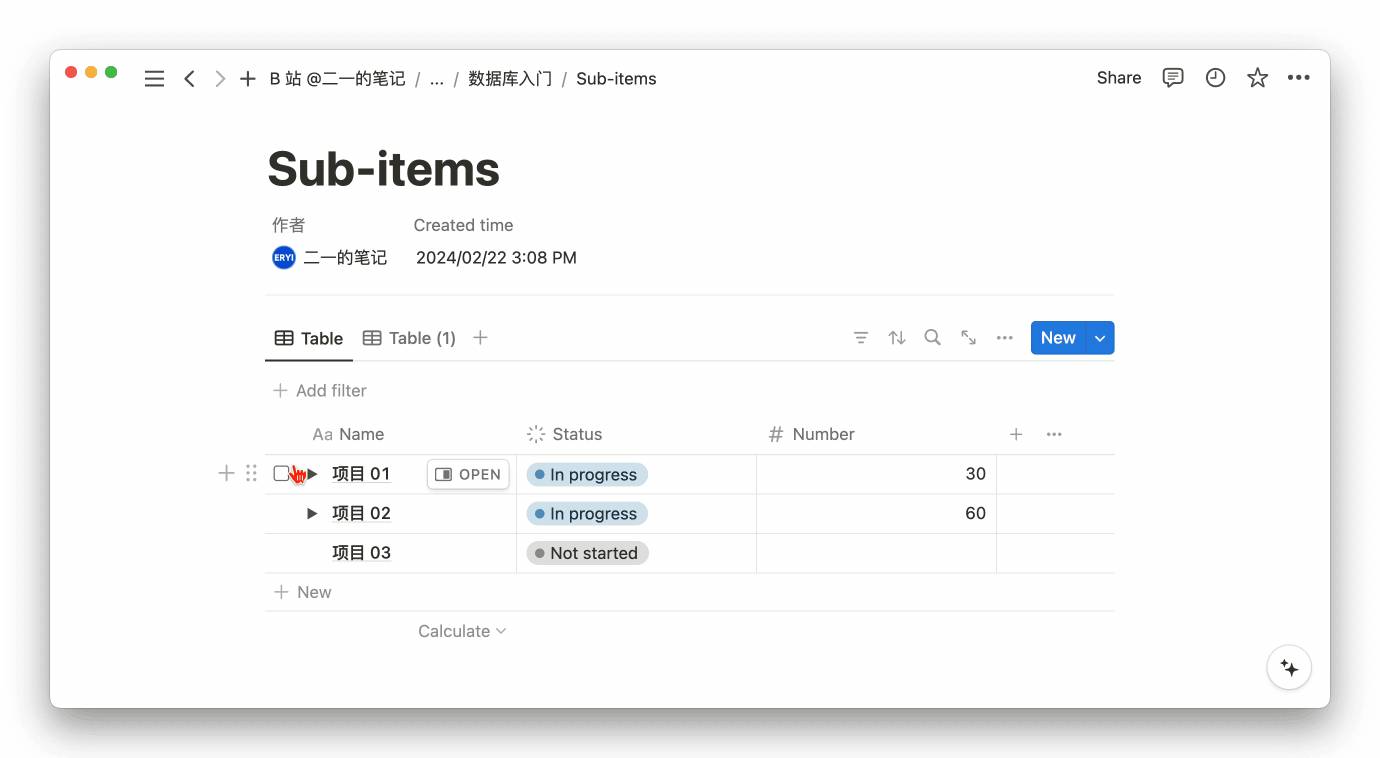Image resolution: width=1380 pixels, height=758 pixels.
Task: Click the filter icon in database toolbar
Action: point(861,338)
